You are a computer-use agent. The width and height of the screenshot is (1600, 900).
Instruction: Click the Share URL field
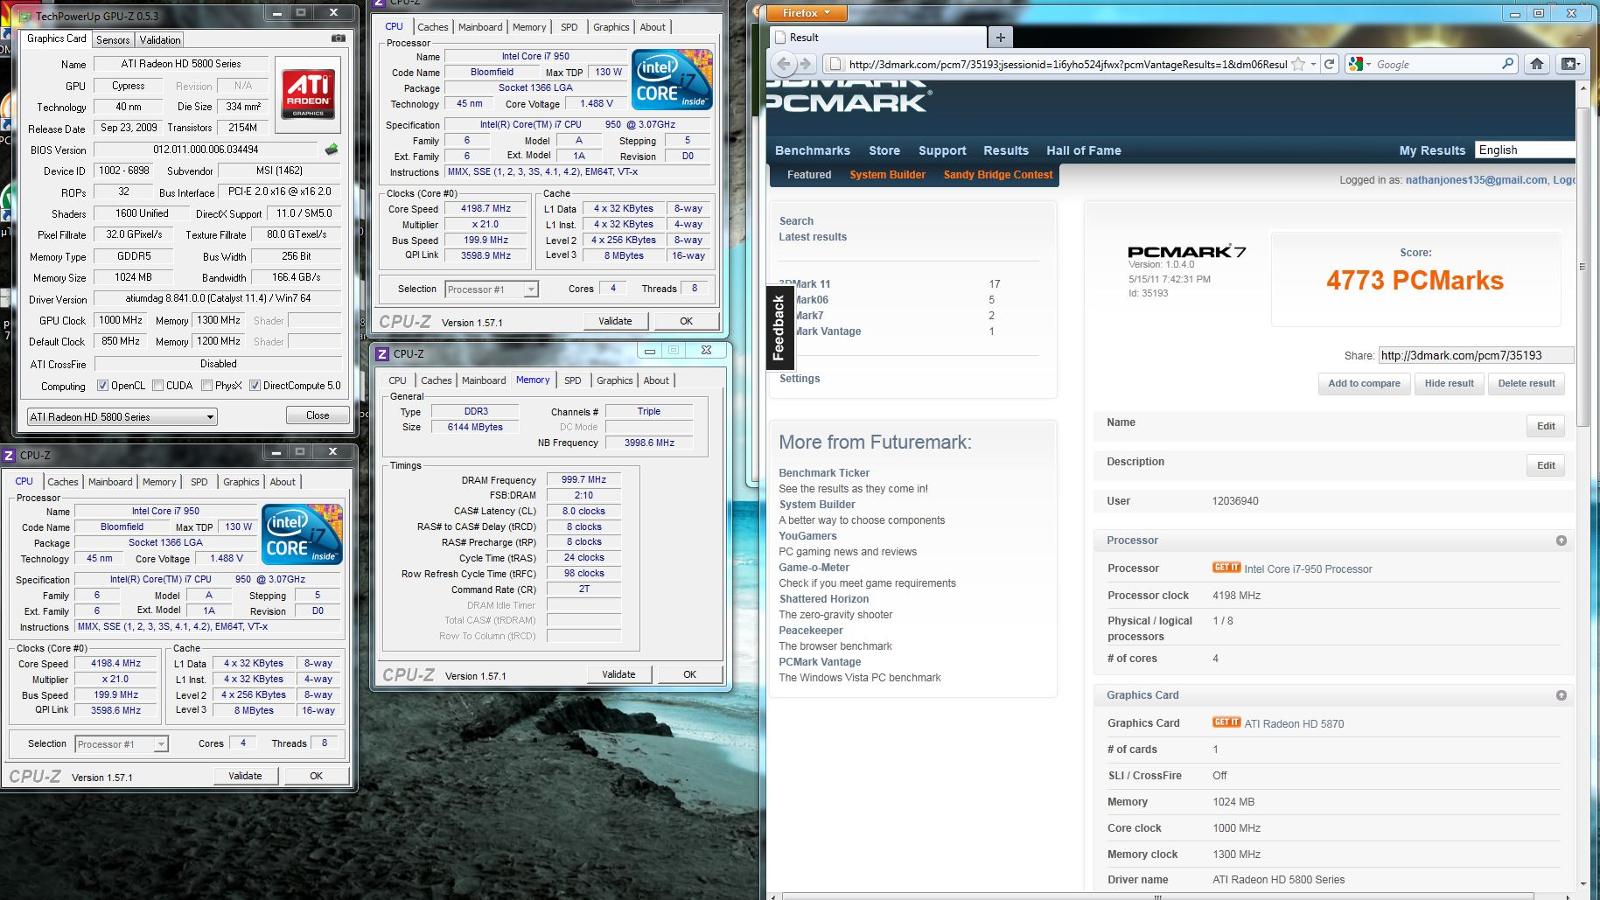(1476, 355)
